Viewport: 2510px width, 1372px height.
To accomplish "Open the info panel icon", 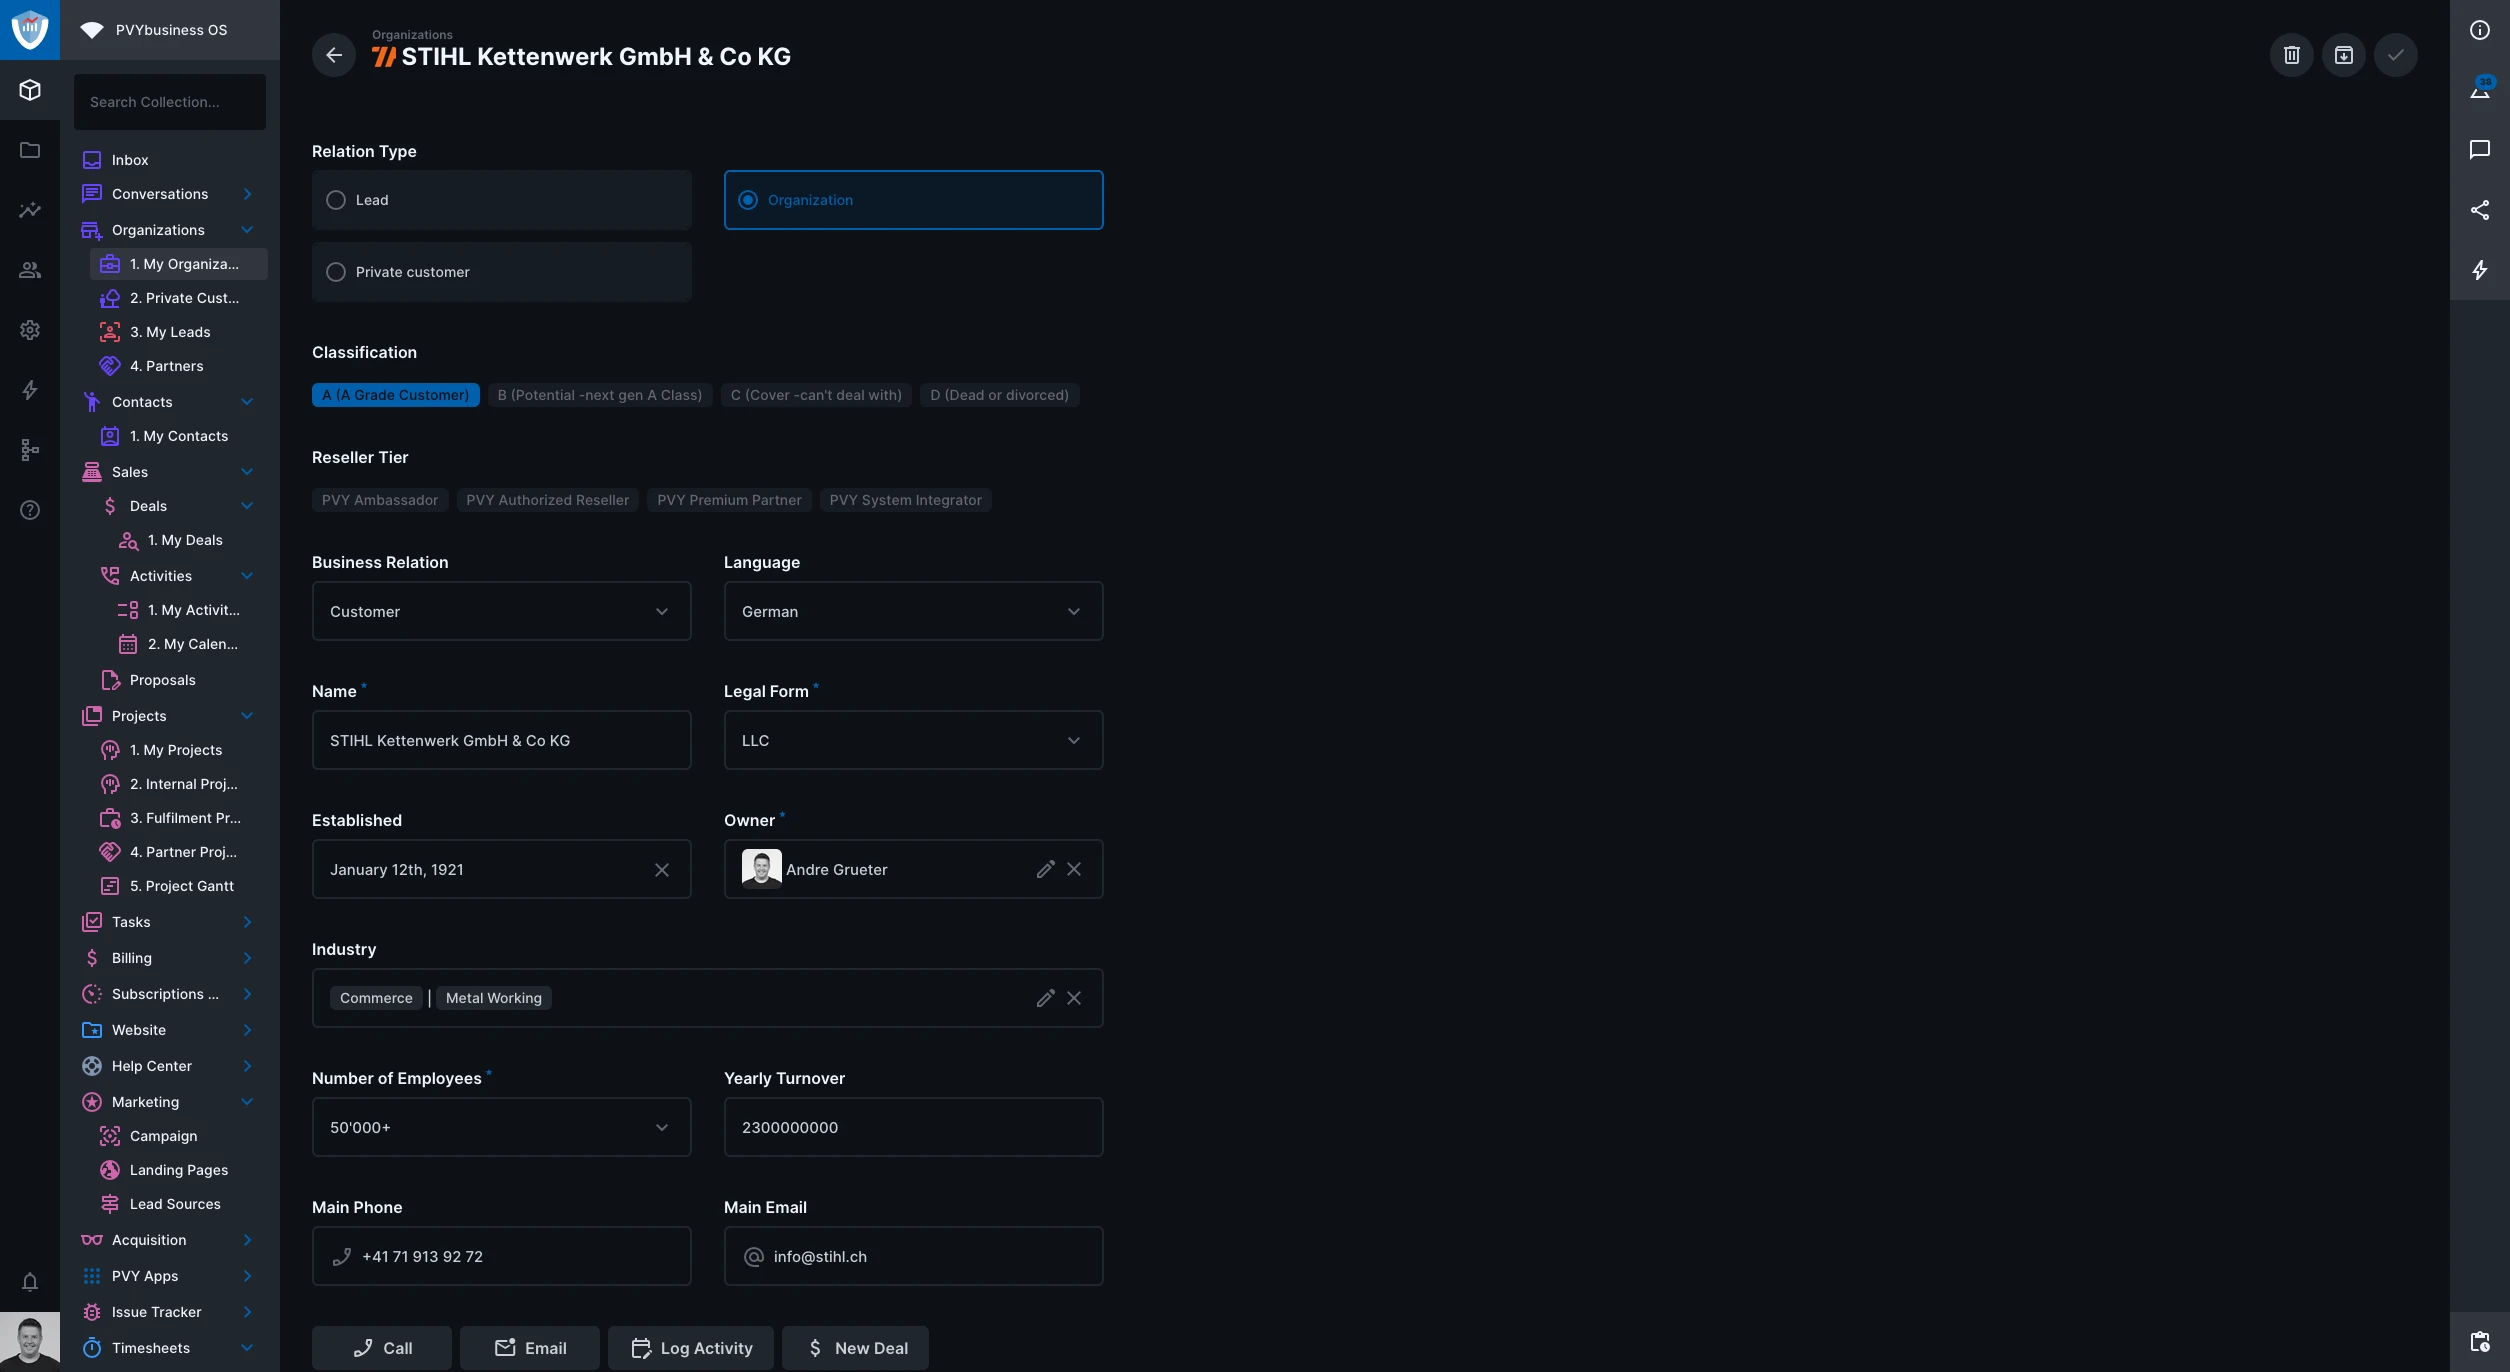I will [x=2480, y=30].
